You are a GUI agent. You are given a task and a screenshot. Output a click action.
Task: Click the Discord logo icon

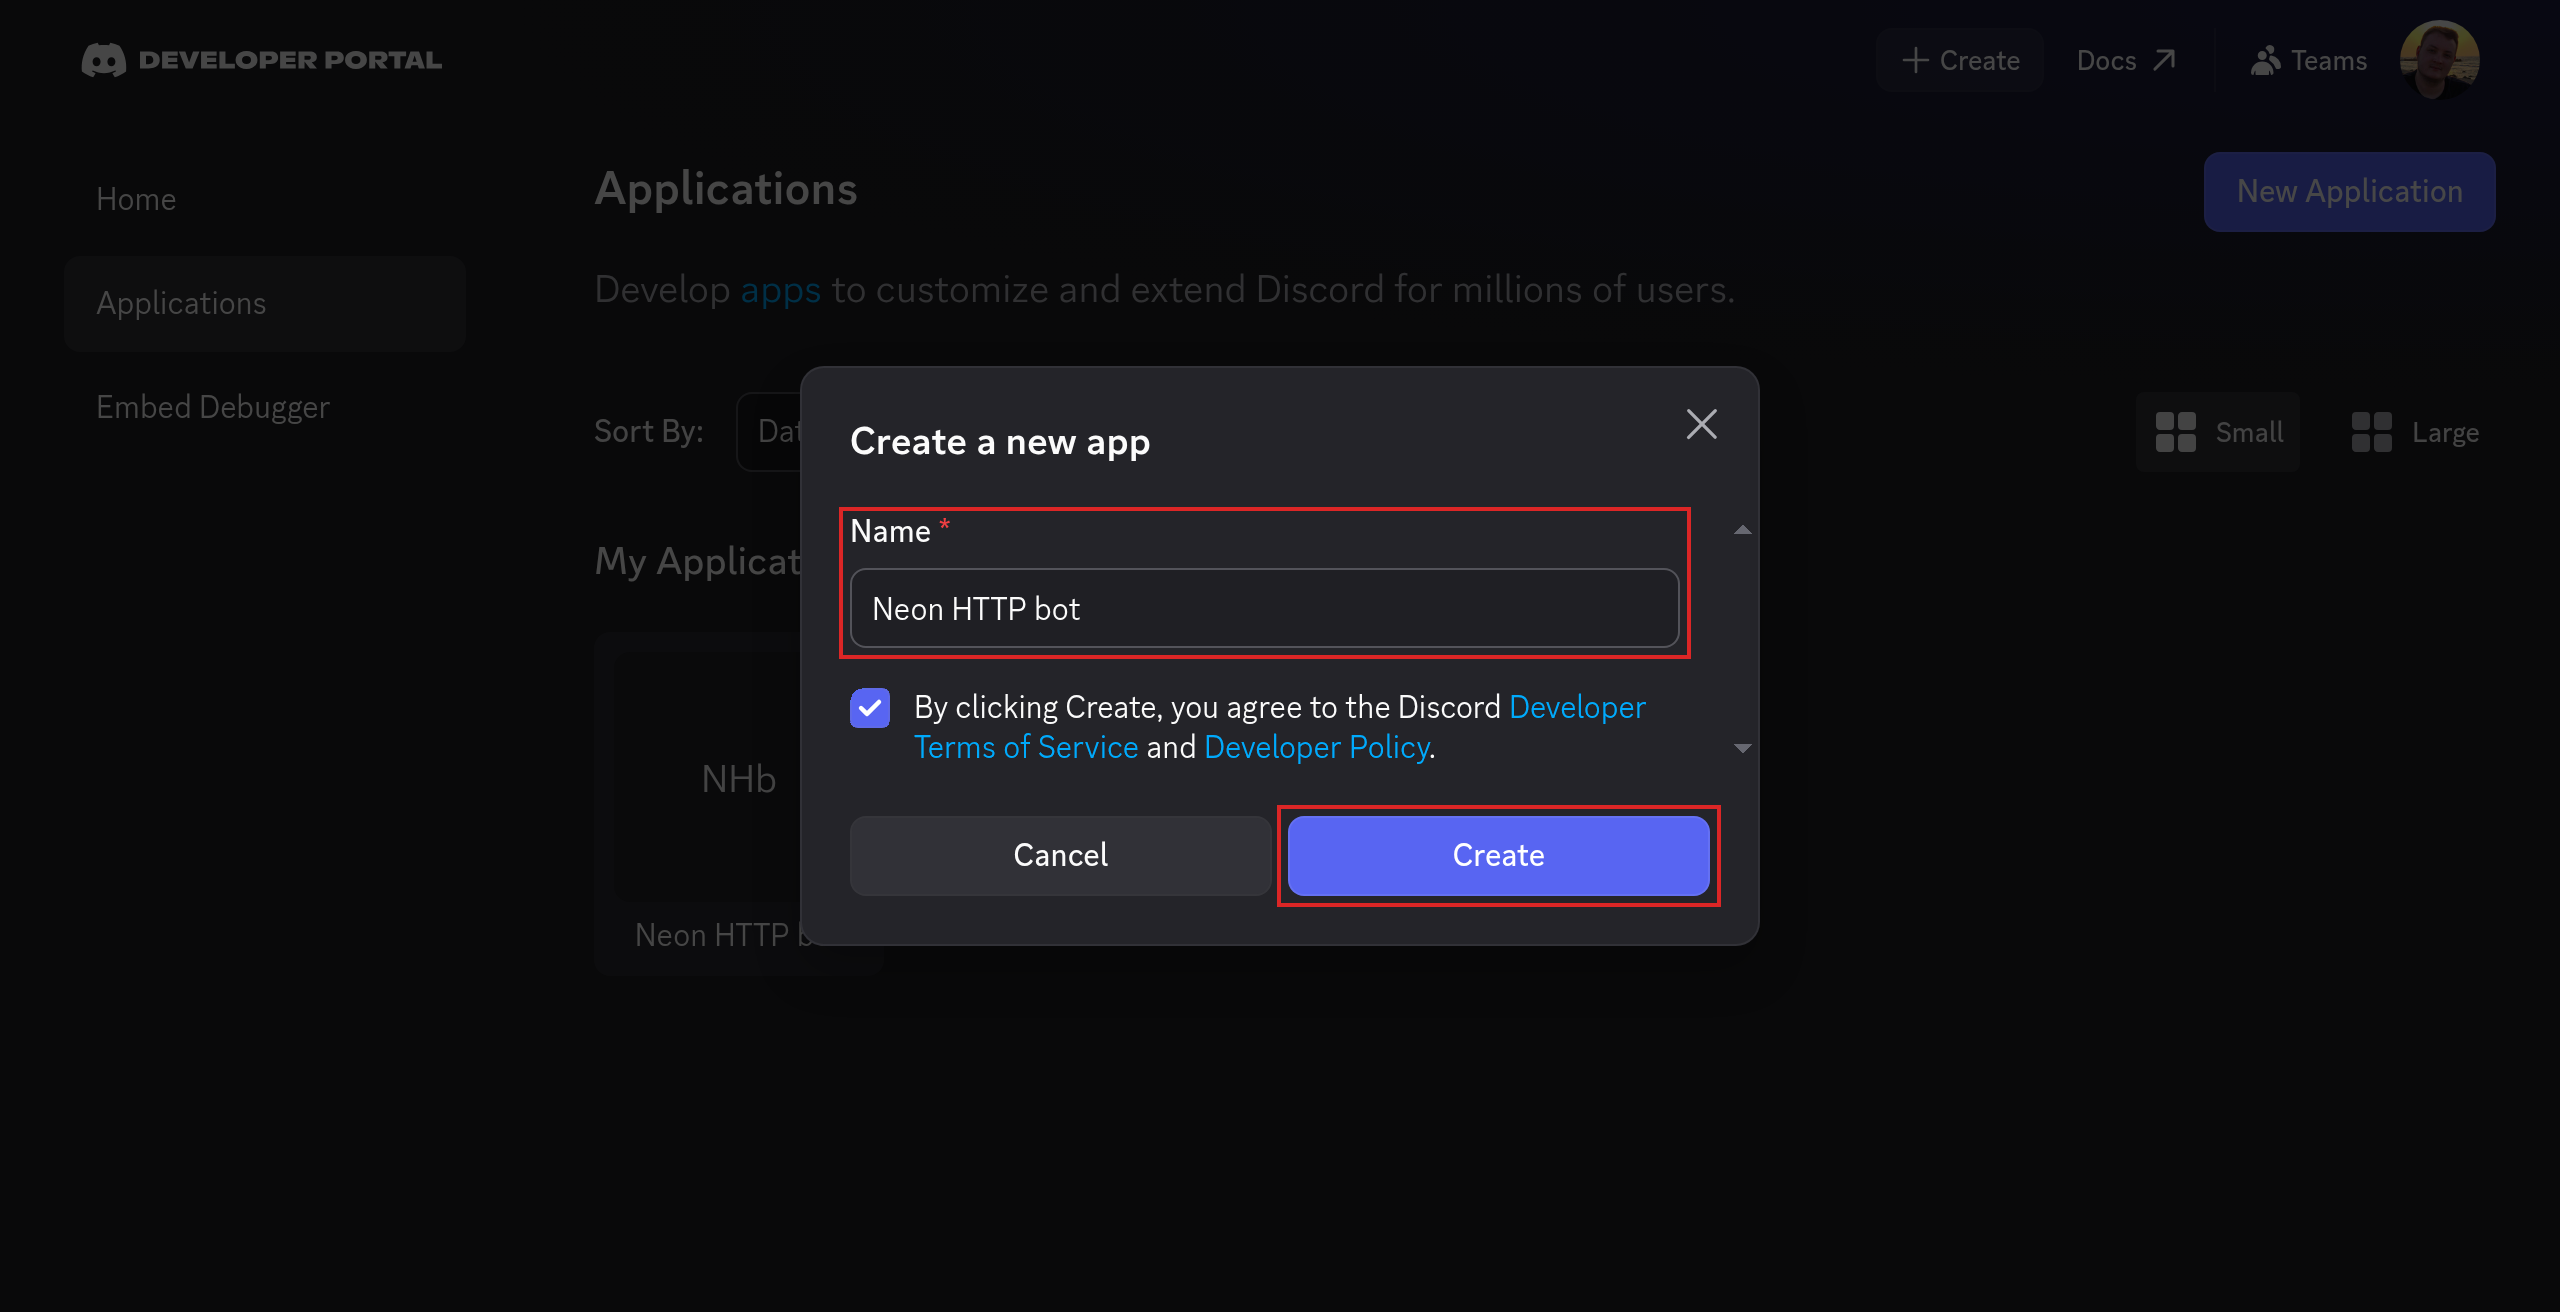tap(104, 60)
